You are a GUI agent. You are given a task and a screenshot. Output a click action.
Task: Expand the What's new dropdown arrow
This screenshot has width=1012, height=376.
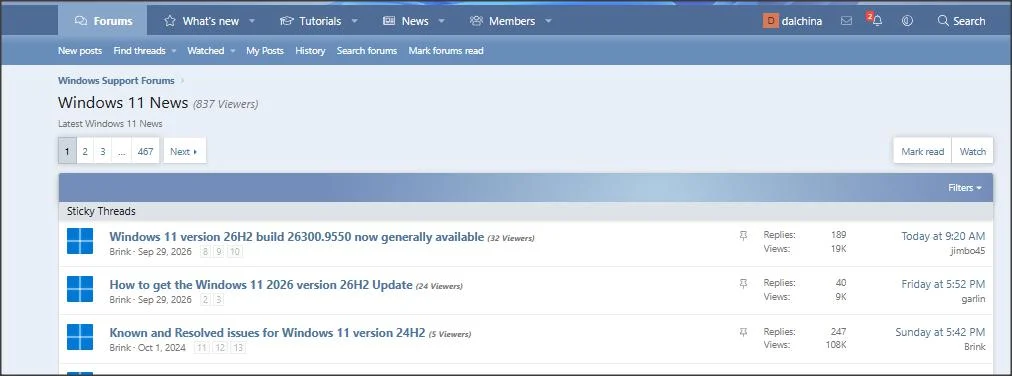click(252, 21)
